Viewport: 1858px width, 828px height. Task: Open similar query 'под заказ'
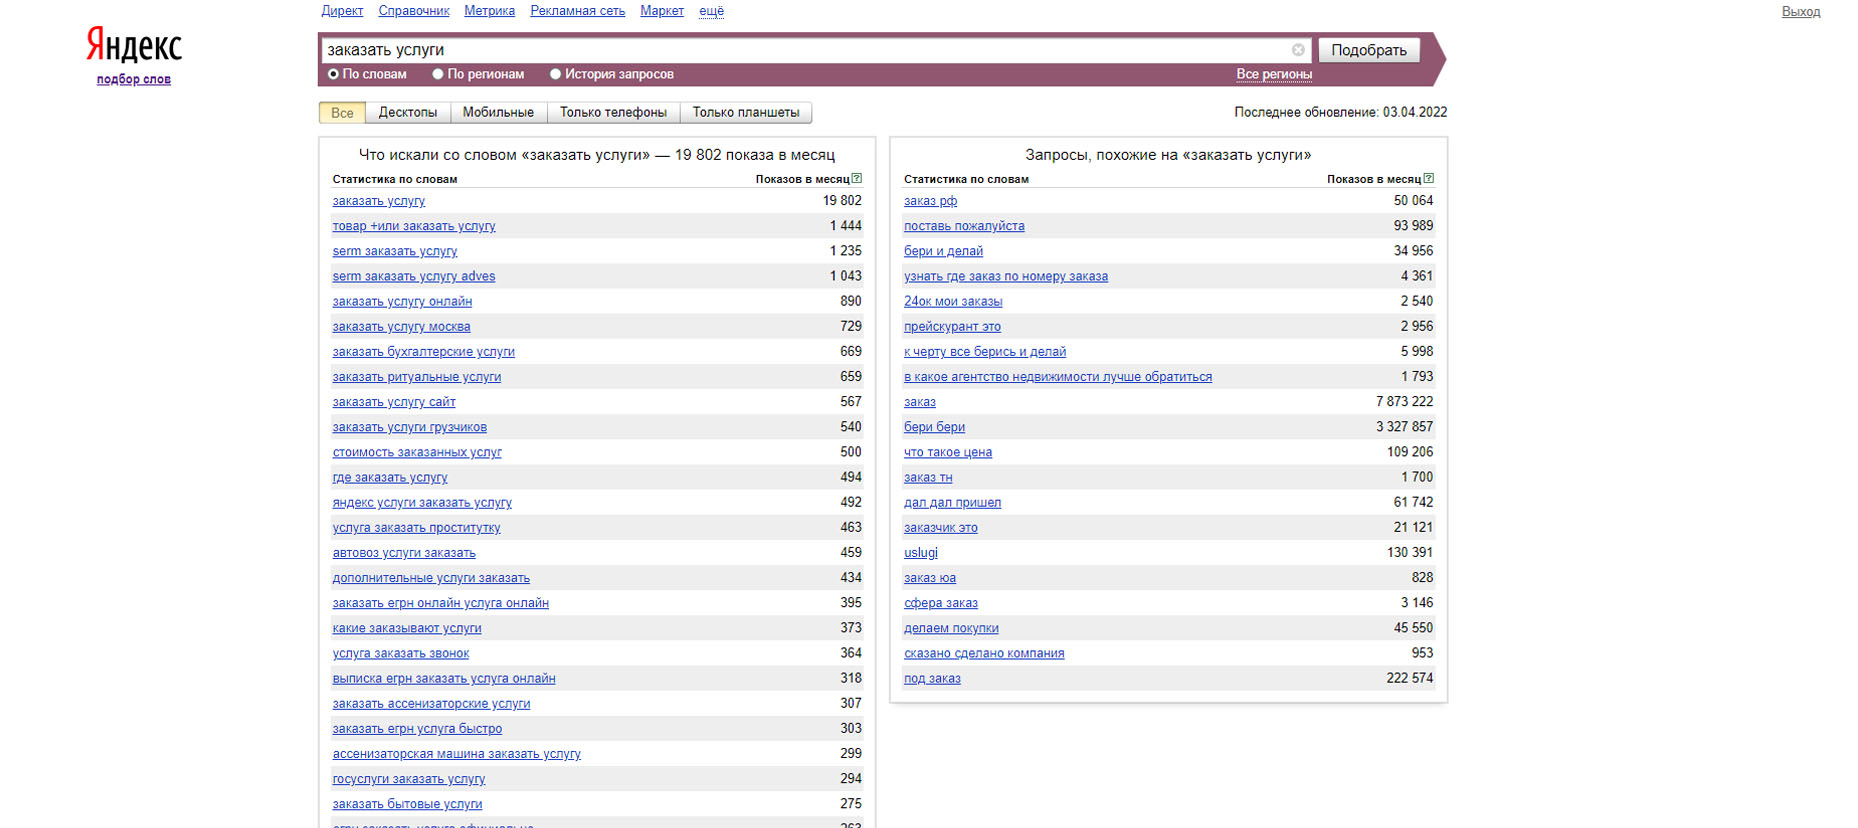[x=932, y=678]
